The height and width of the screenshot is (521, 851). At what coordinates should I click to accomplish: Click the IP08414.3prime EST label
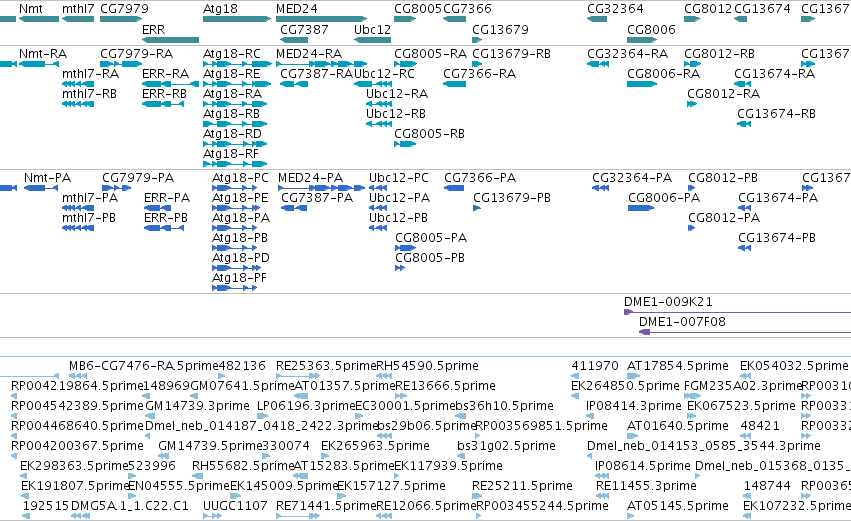[633, 406]
